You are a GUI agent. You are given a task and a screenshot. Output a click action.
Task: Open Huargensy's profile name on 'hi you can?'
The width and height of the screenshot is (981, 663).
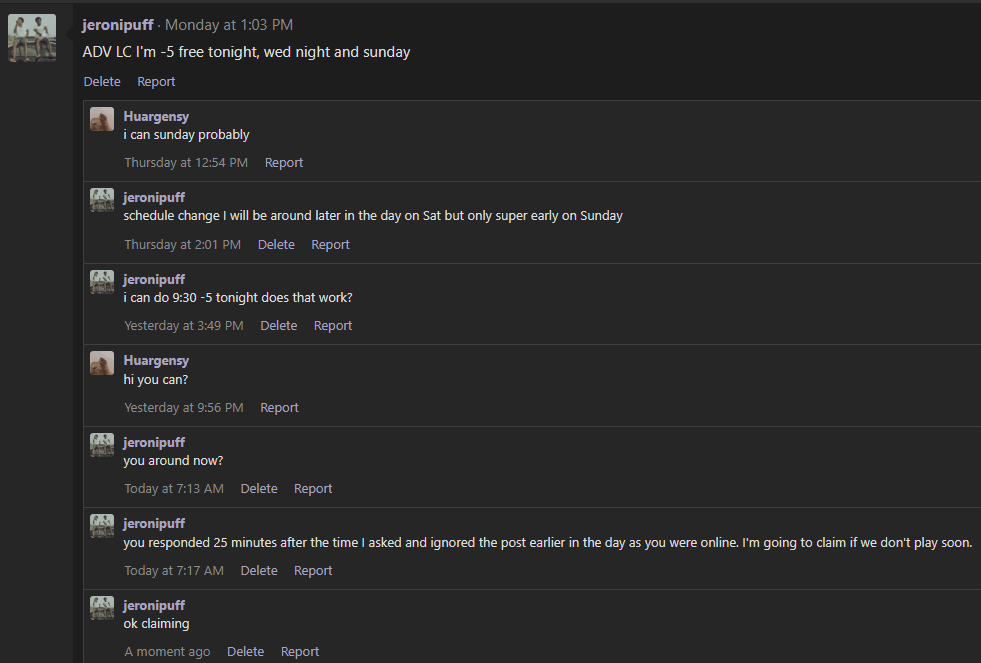156,360
